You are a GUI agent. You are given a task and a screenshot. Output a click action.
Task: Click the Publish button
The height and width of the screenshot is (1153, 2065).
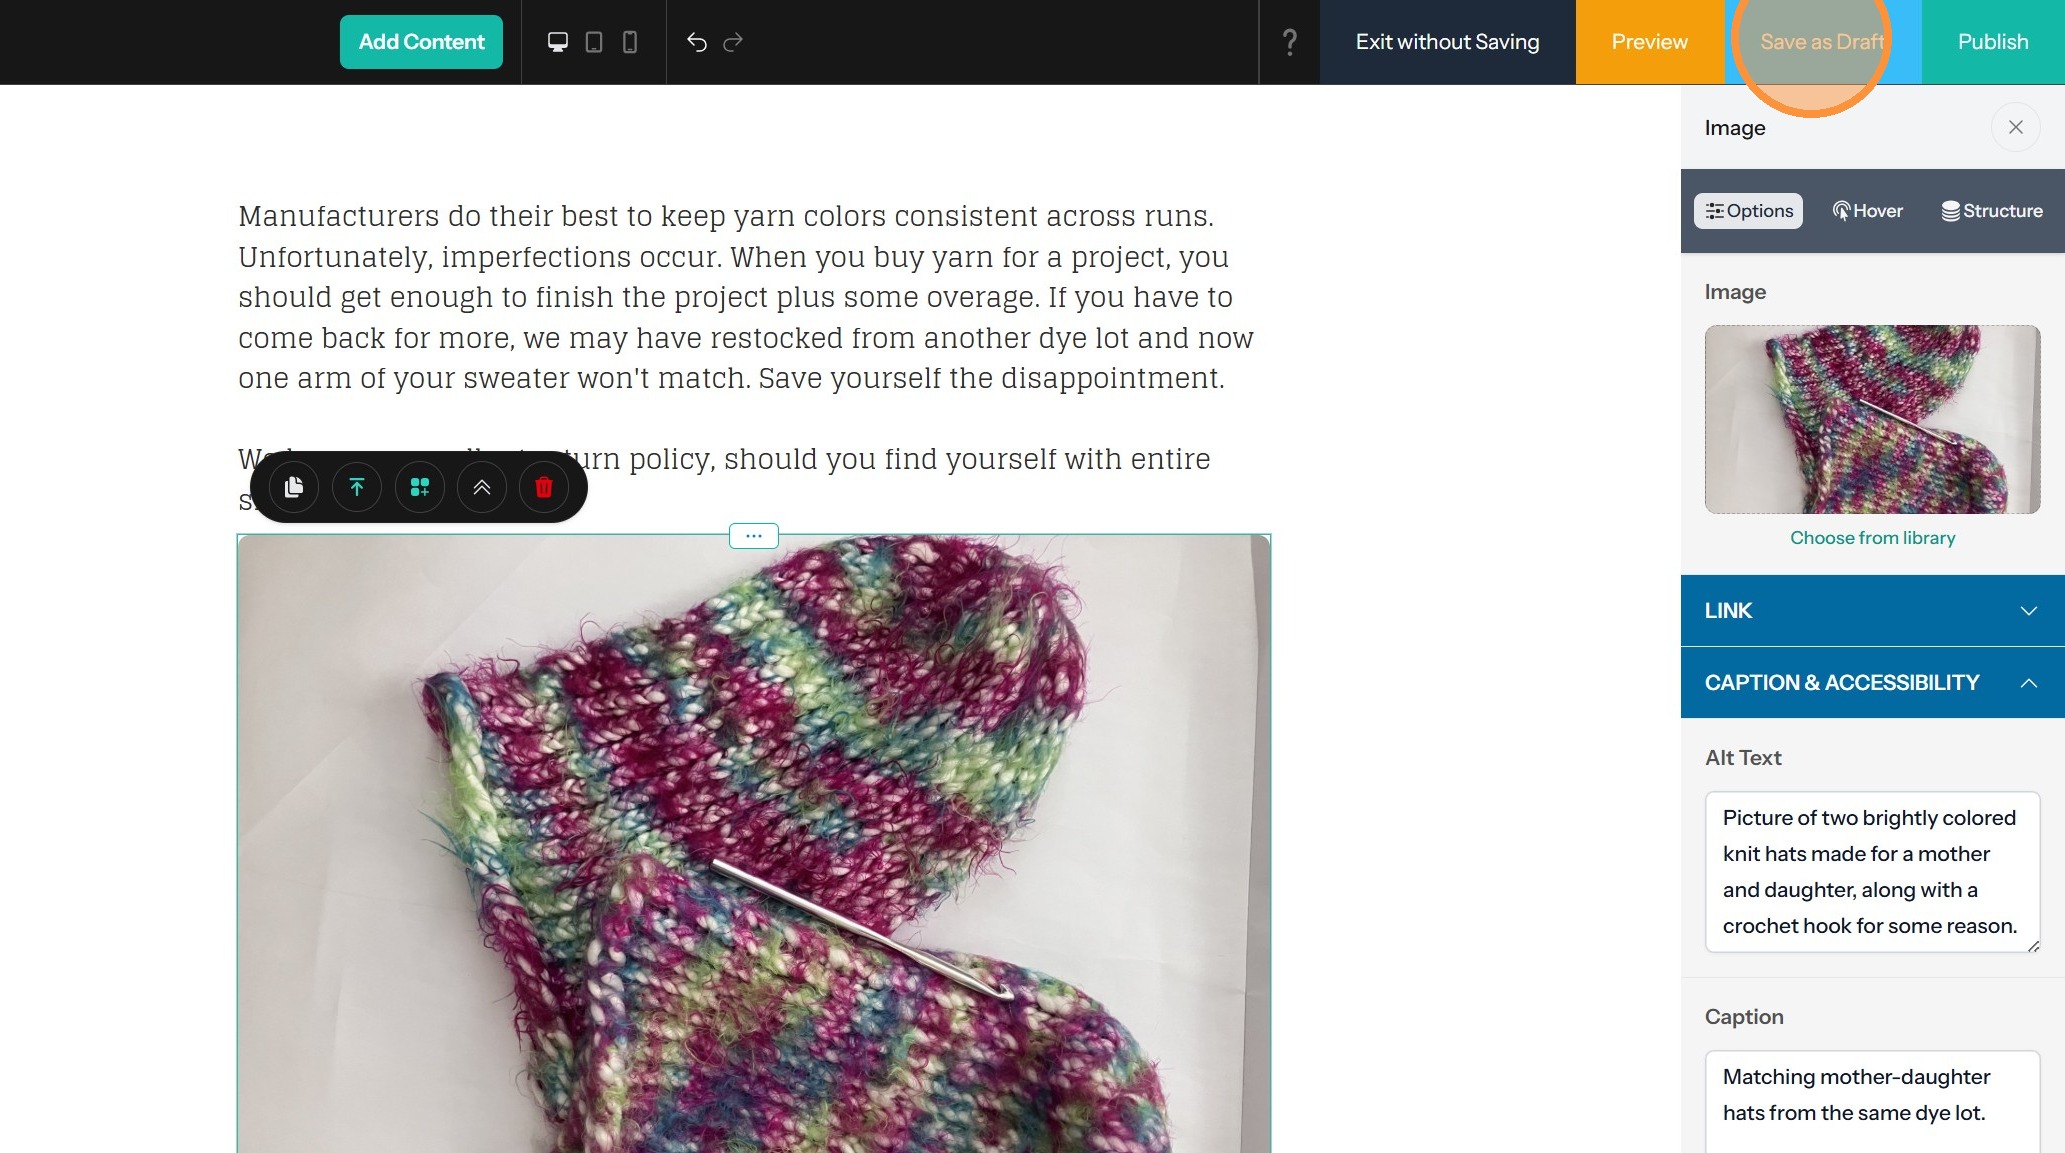point(1992,42)
